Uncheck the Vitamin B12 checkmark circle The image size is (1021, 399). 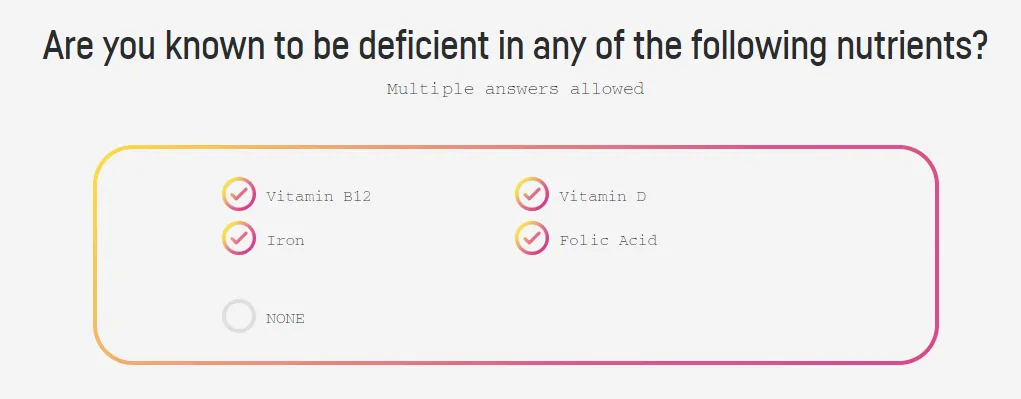(238, 195)
